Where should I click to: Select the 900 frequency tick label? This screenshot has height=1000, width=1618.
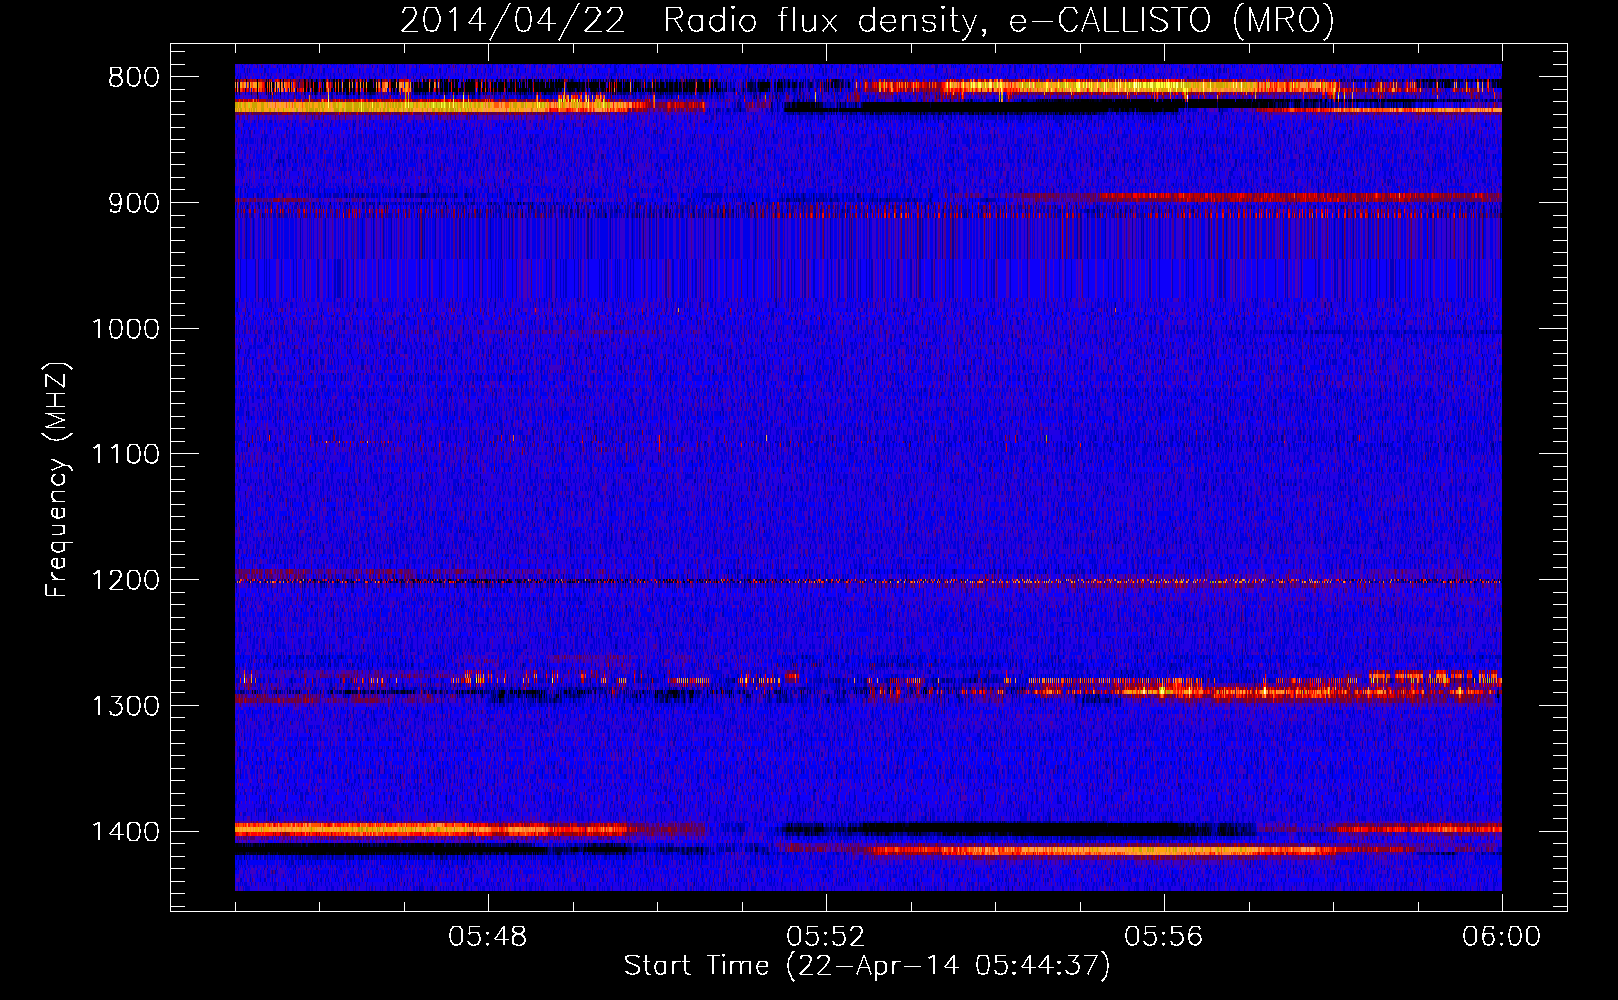134,203
